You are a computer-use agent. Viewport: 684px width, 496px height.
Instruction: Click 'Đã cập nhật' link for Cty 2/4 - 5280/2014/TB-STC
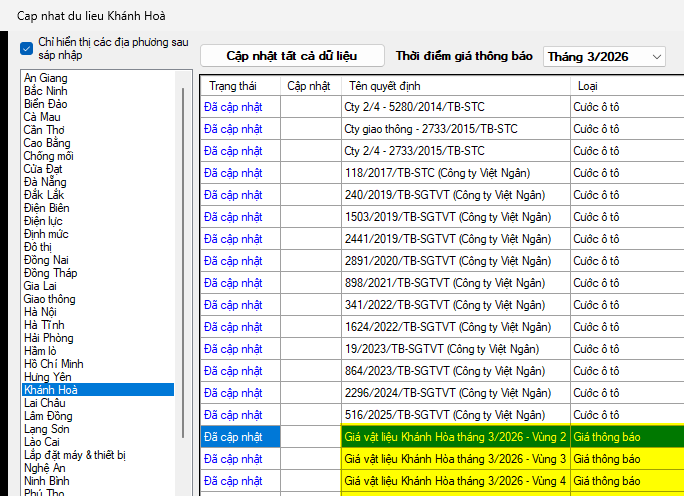click(x=233, y=106)
